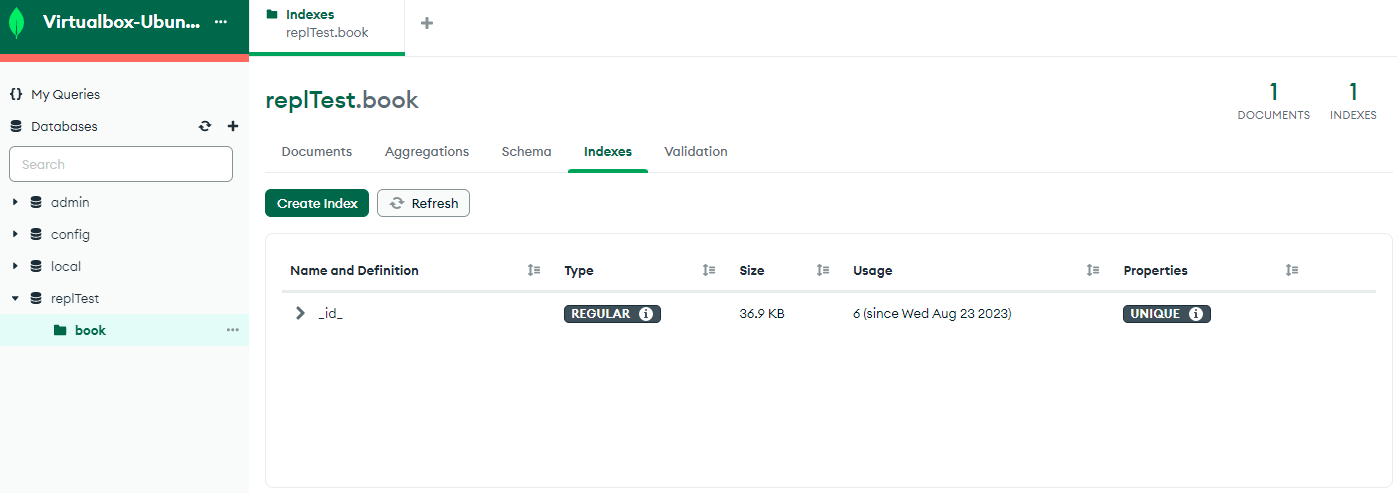This screenshot has height=493, width=1397.
Task: Switch to the Validation tab
Action: pos(696,152)
